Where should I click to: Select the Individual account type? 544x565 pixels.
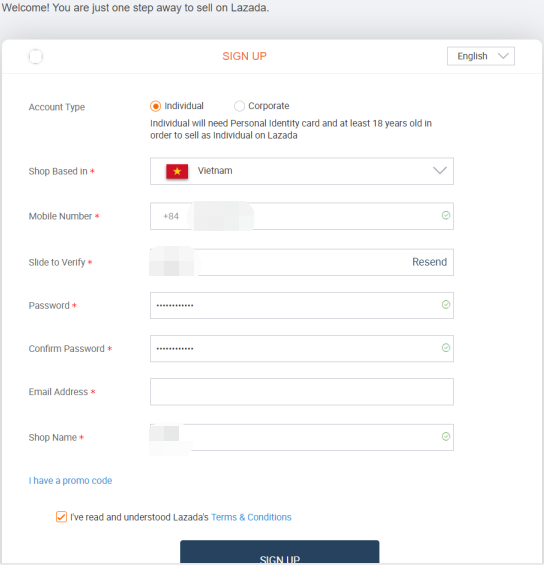(156, 106)
